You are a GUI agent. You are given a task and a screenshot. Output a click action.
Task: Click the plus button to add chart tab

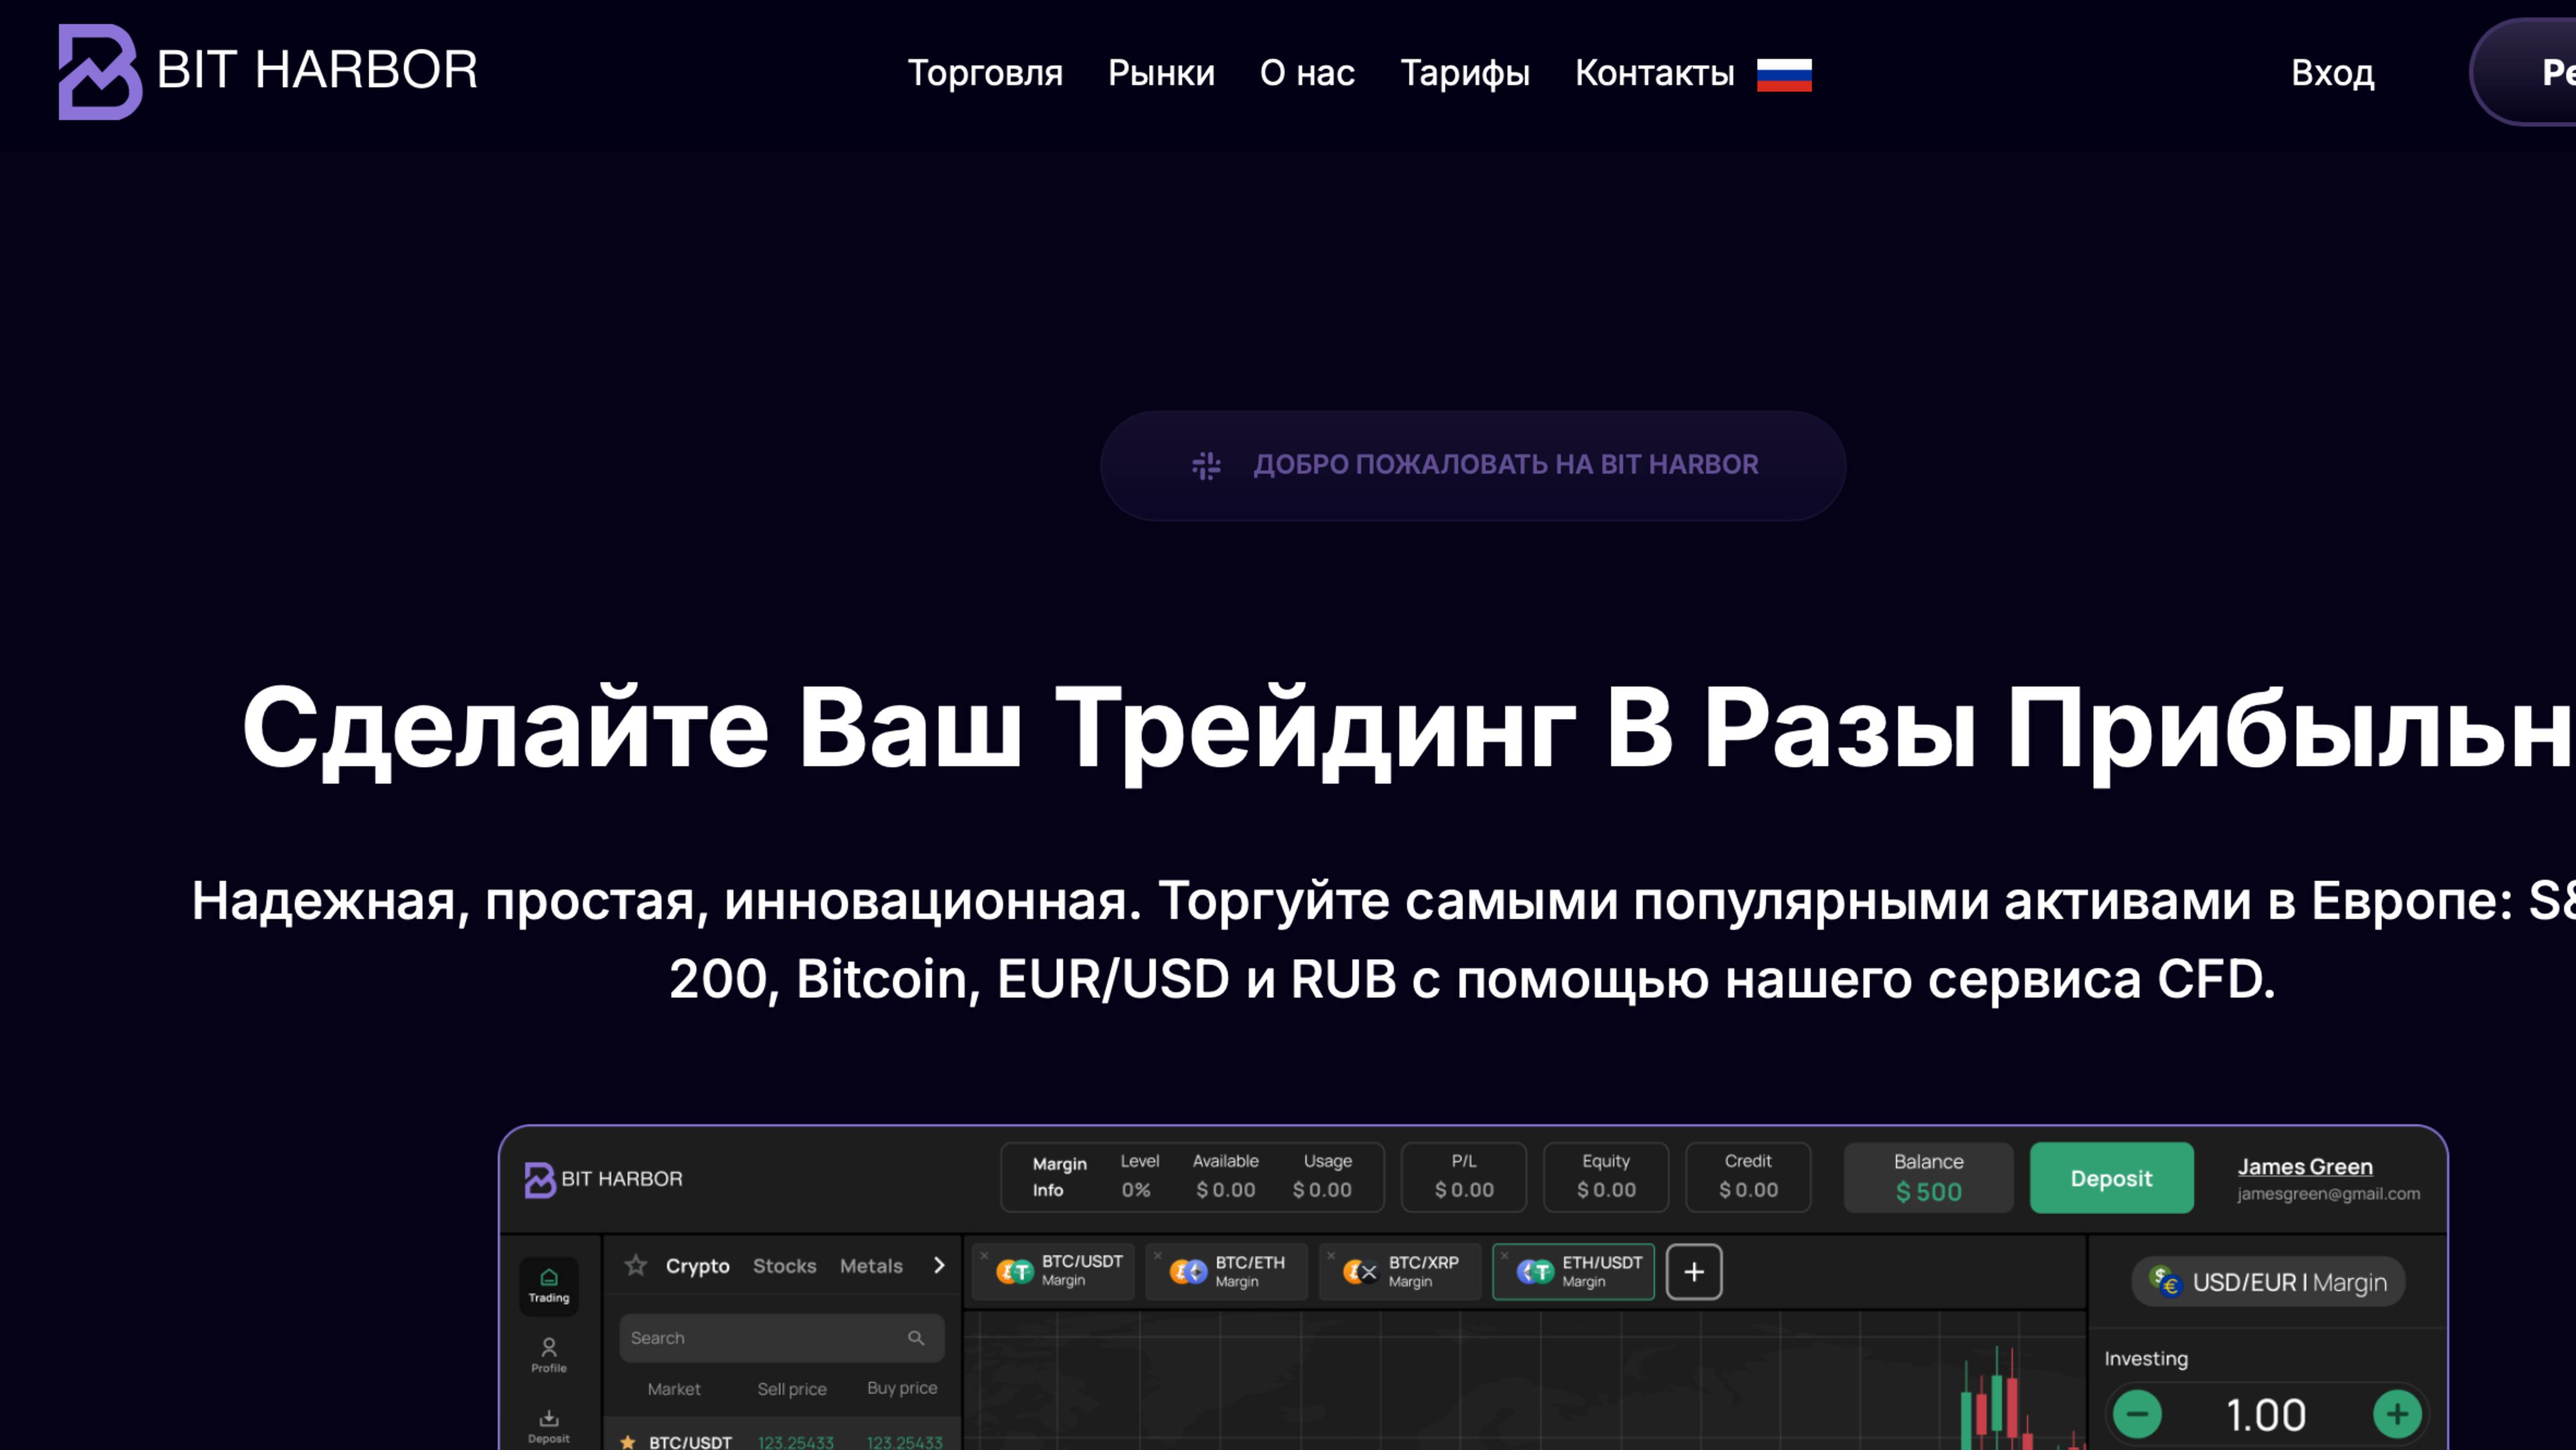coord(1694,1272)
